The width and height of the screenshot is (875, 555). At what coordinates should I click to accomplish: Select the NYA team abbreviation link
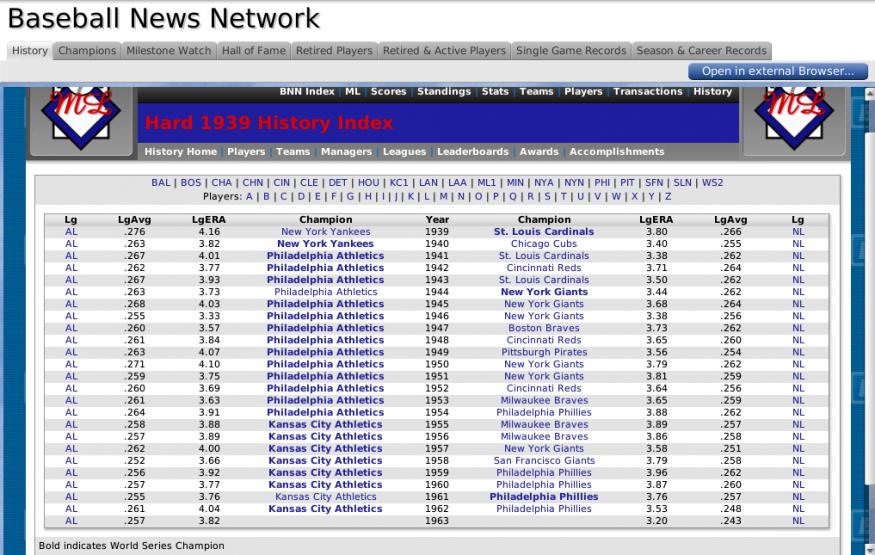pos(543,183)
